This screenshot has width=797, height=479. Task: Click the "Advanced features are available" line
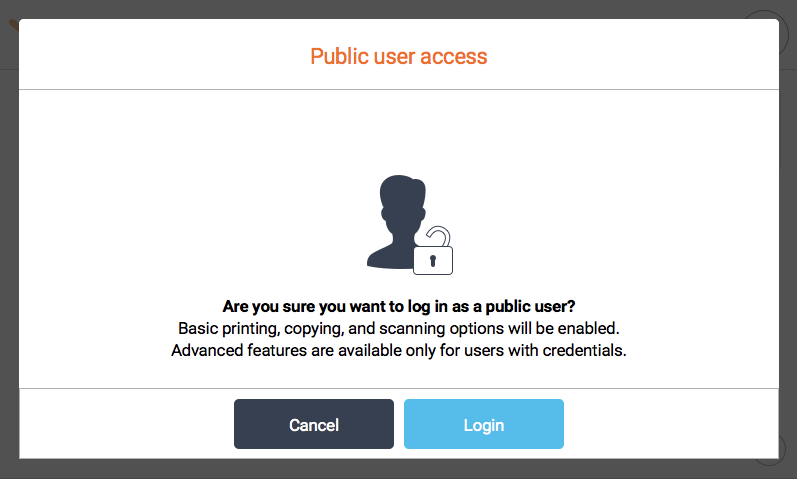pyautogui.click(x=398, y=350)
